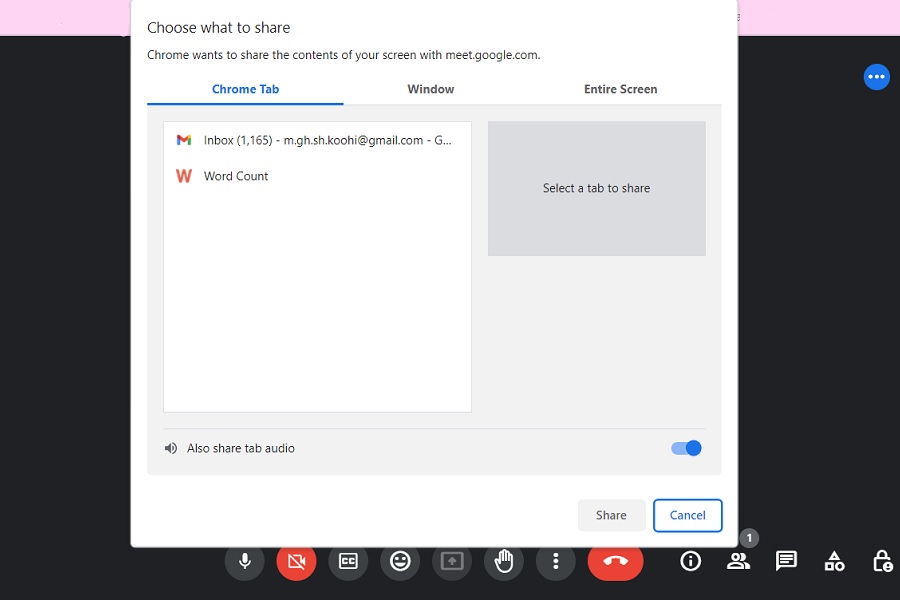The height and width of the screenshot is (600, 900).
Task: Click the present screen icon
Action: (x=452, y=561)
